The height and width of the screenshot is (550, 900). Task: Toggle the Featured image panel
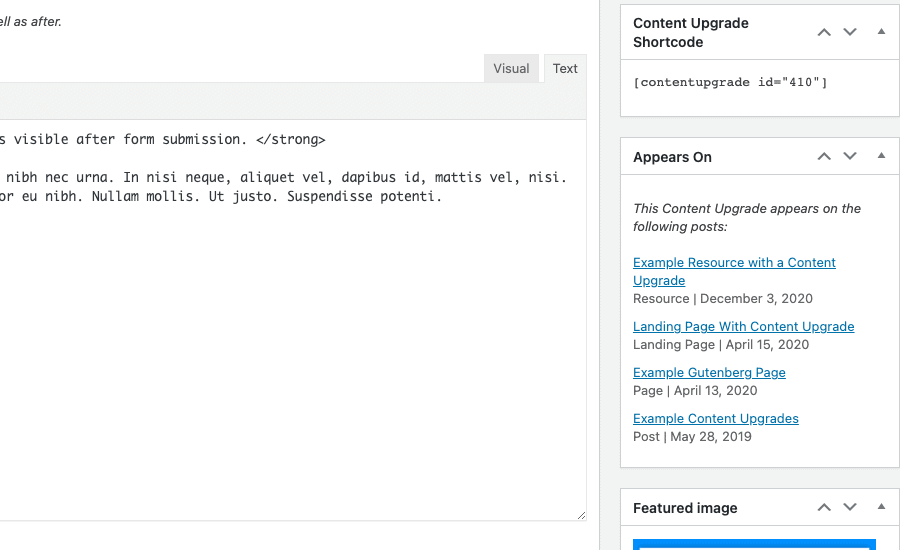pyautogui.click(x=881, y=507)
